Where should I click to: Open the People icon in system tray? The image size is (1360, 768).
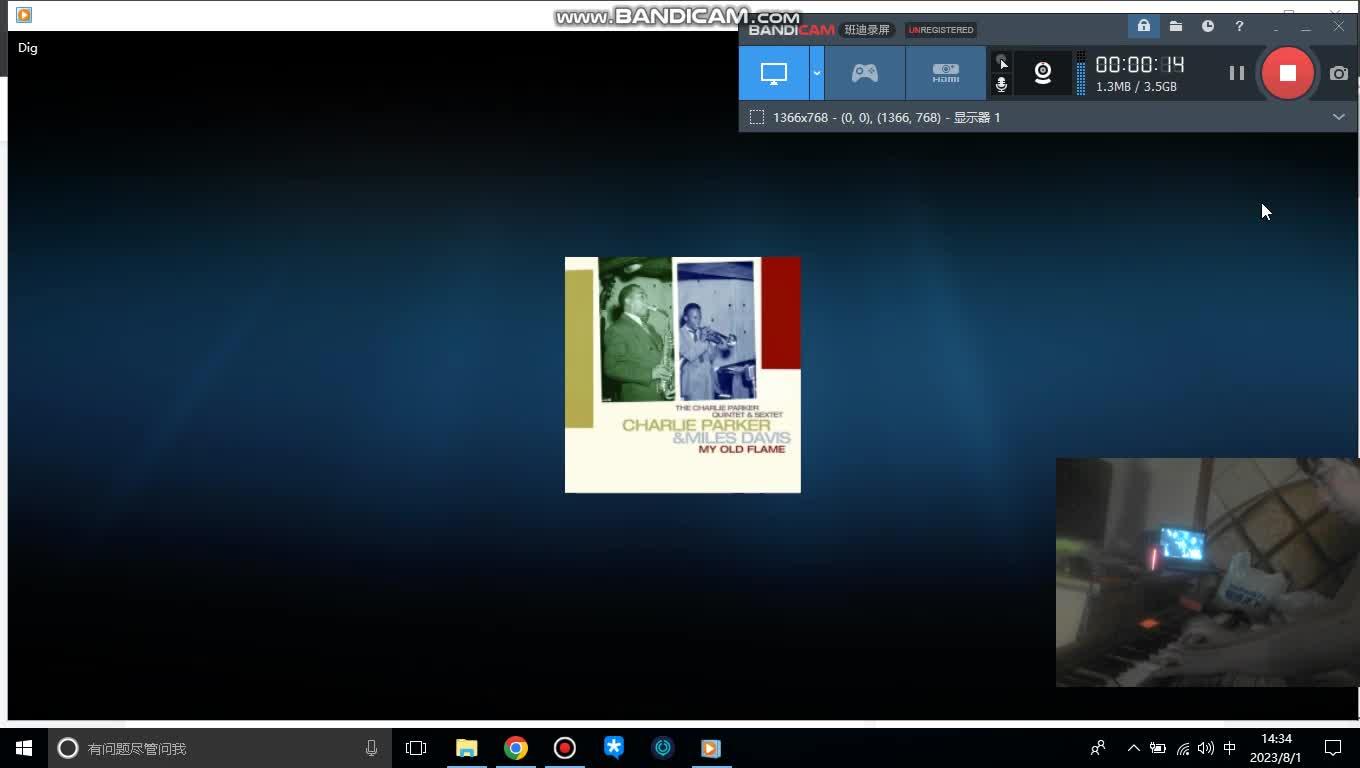(x=1098, y=748)
